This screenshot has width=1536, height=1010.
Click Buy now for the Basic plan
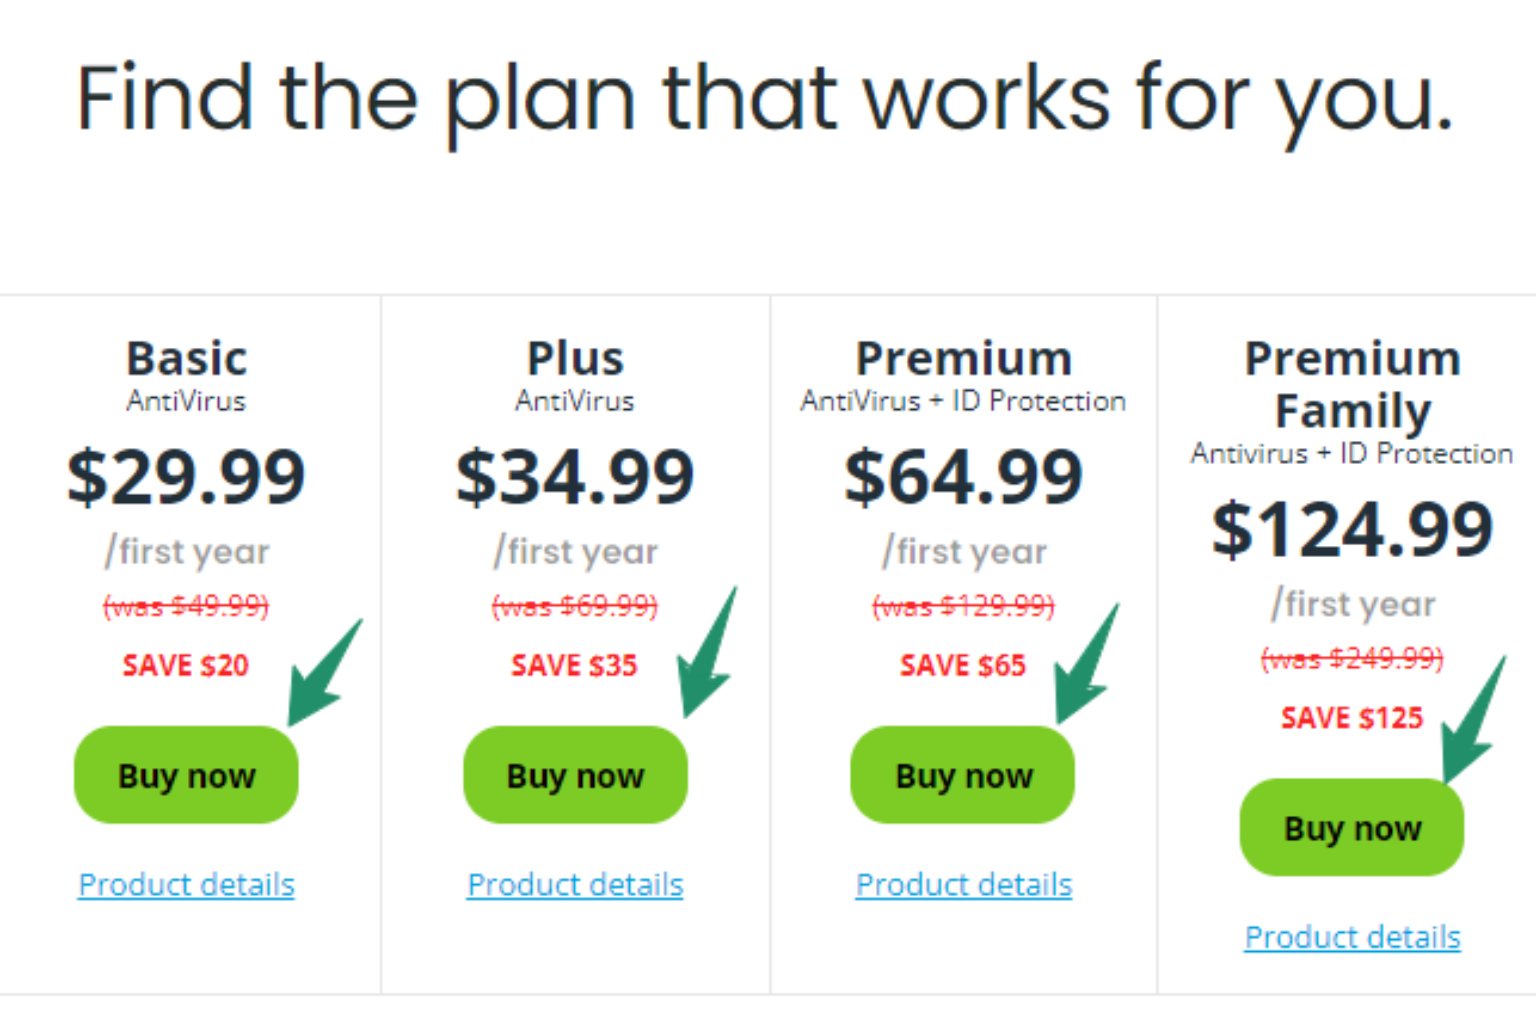[185, 775]
